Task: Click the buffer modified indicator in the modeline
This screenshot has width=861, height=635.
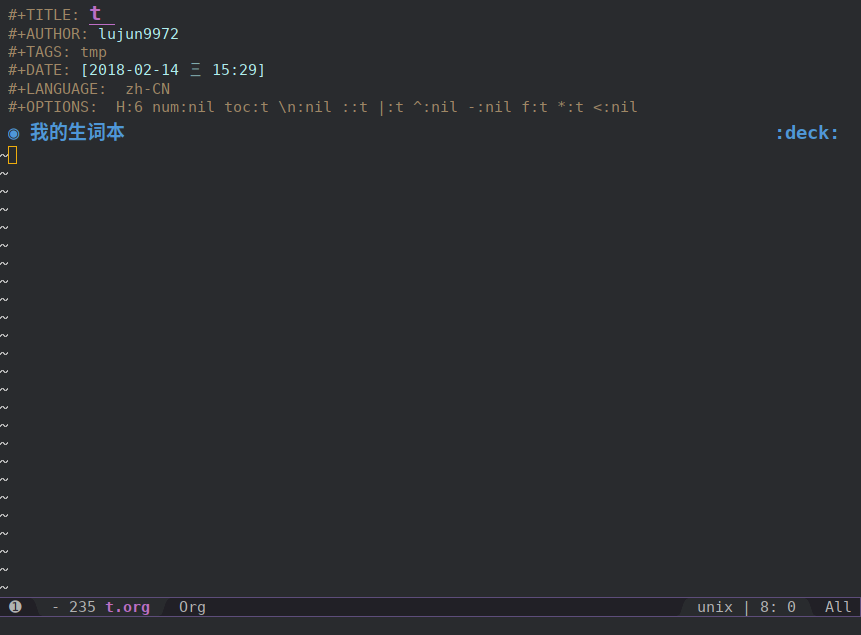Action: tap(57, 606)
